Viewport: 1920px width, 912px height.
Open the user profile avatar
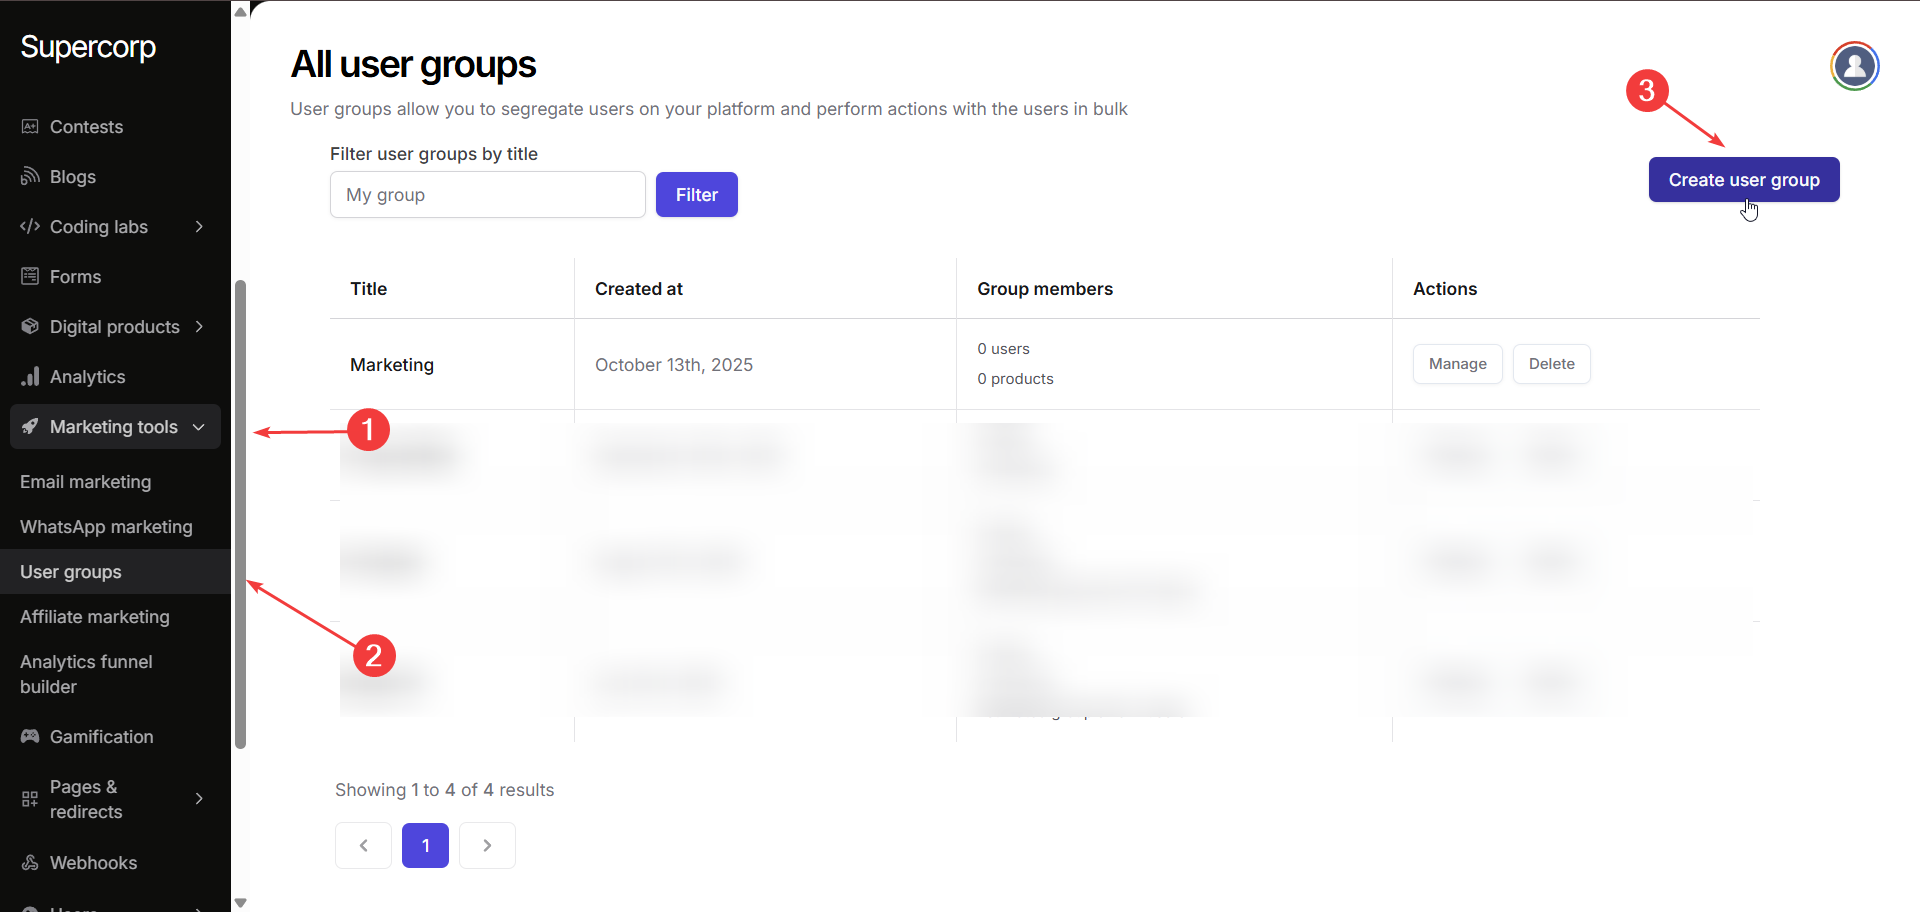(1854, 66)
